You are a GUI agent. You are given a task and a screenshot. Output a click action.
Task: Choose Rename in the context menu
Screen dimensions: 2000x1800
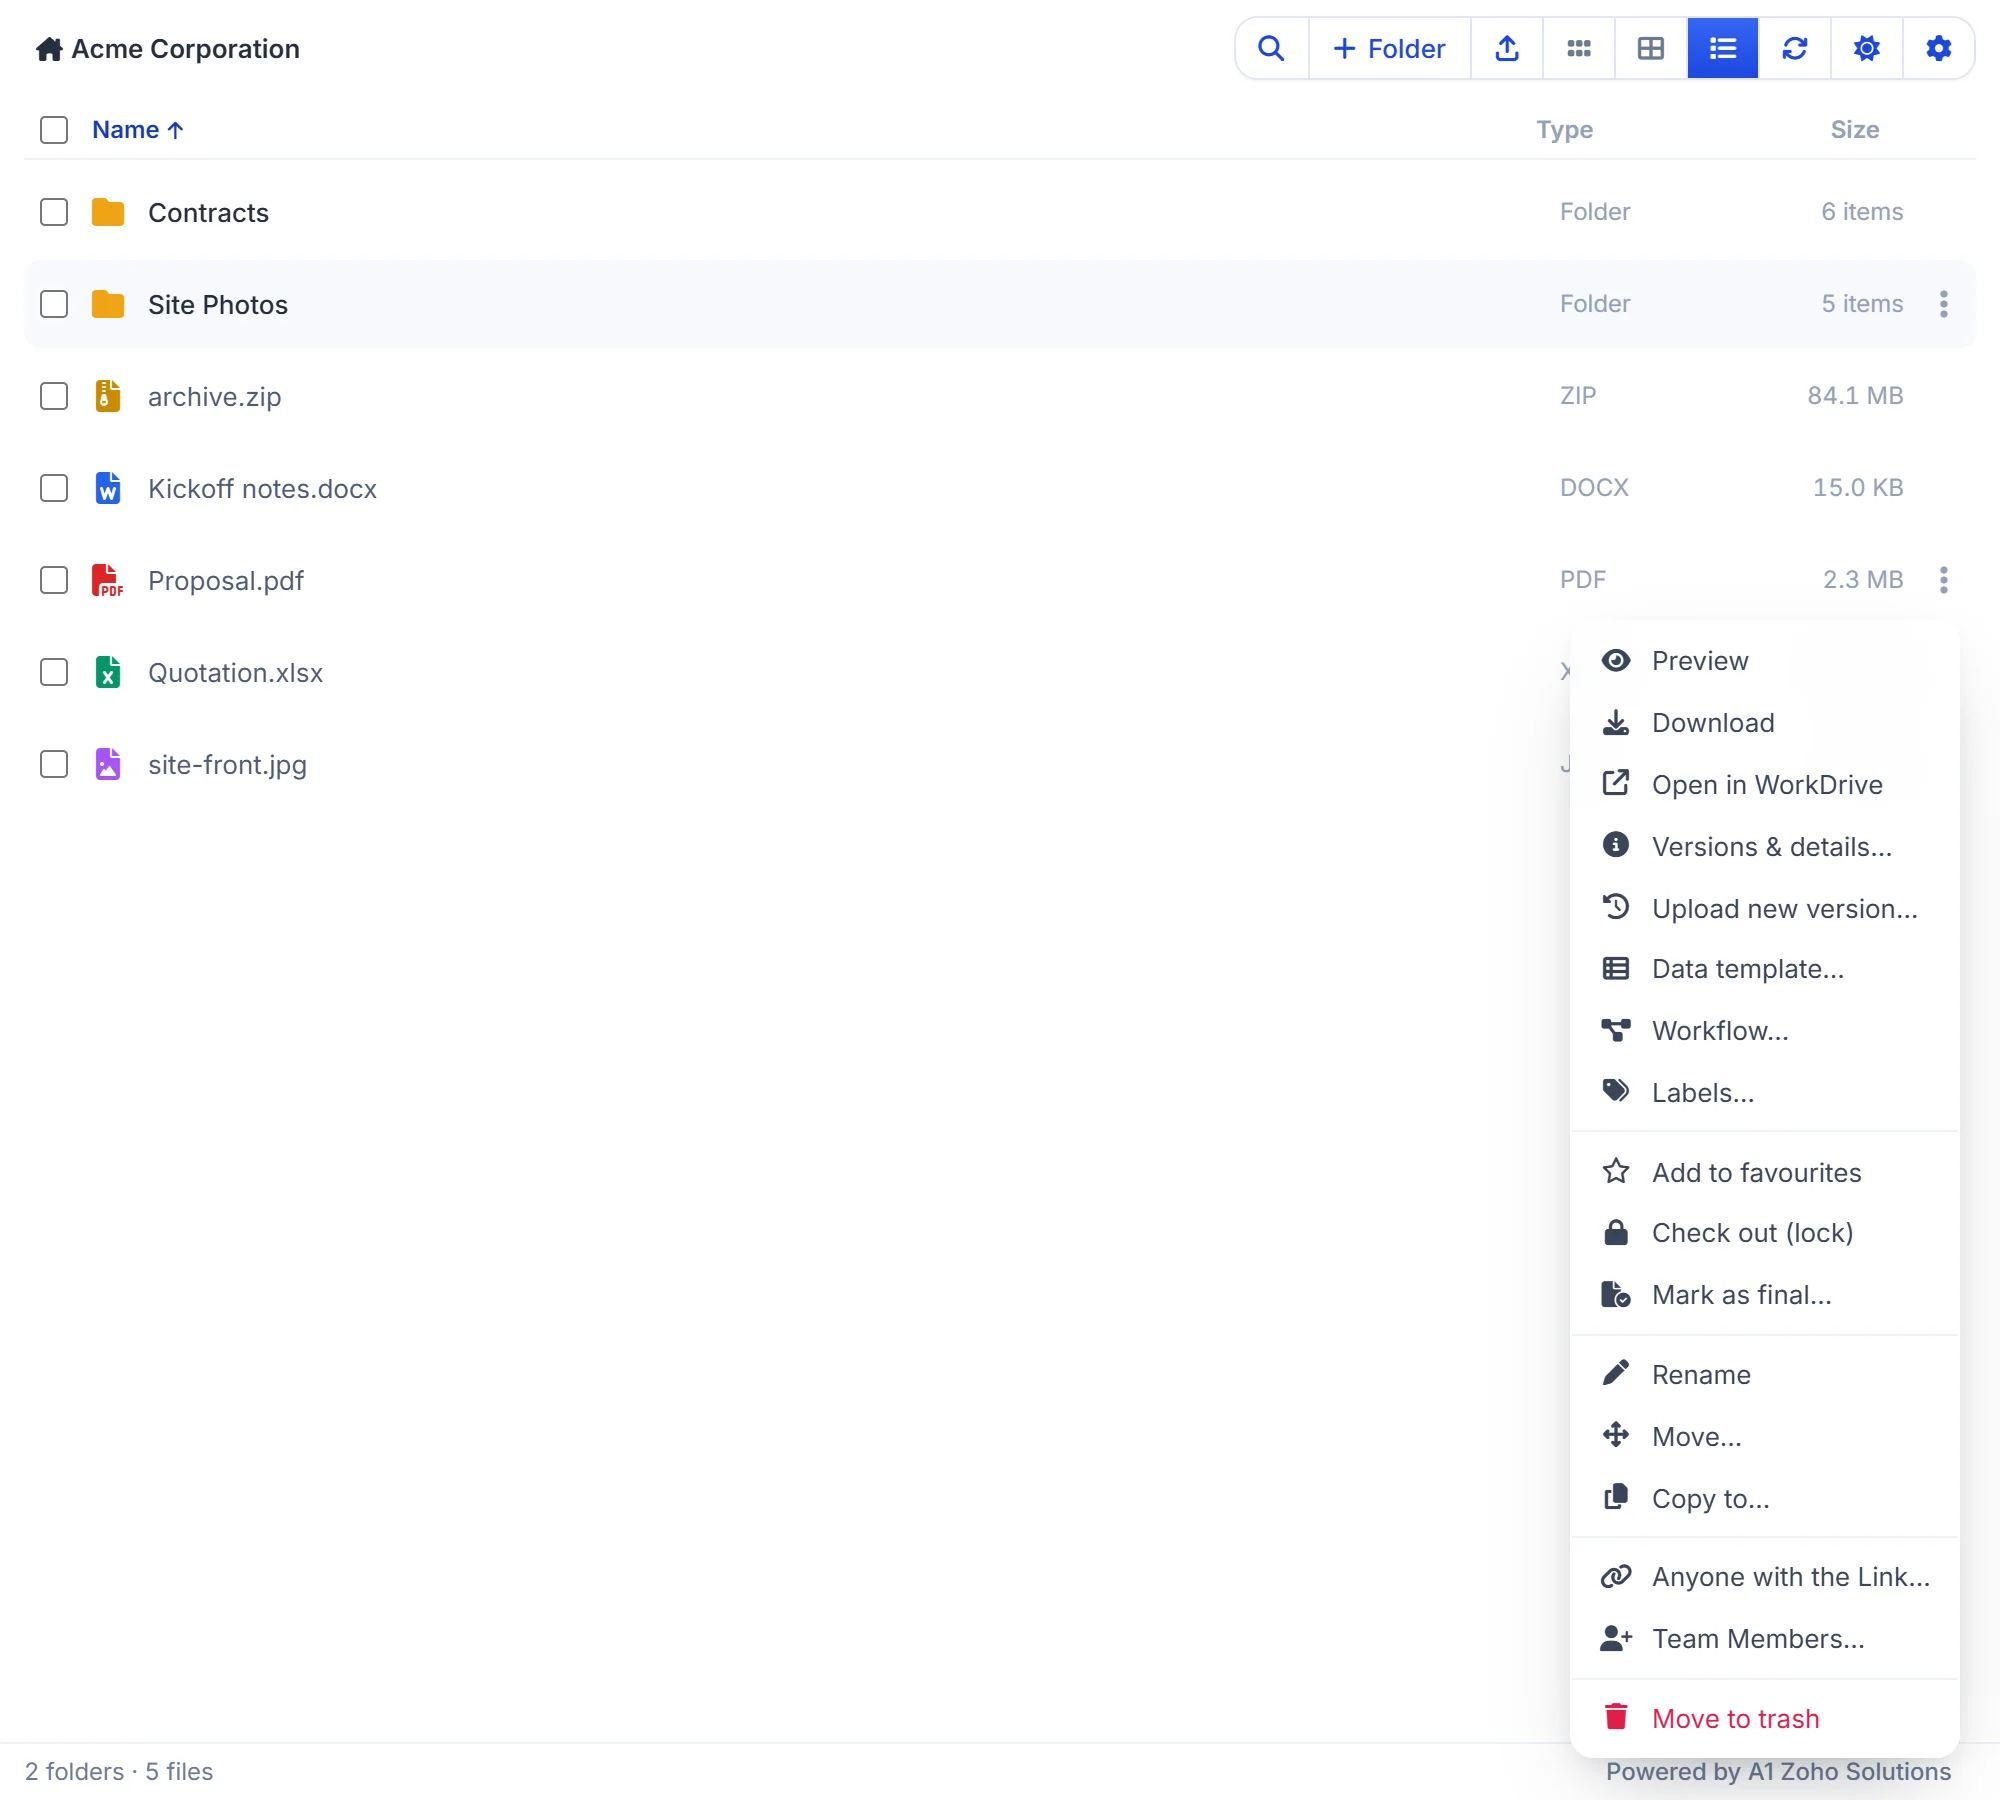[x=1765, y=1375]
